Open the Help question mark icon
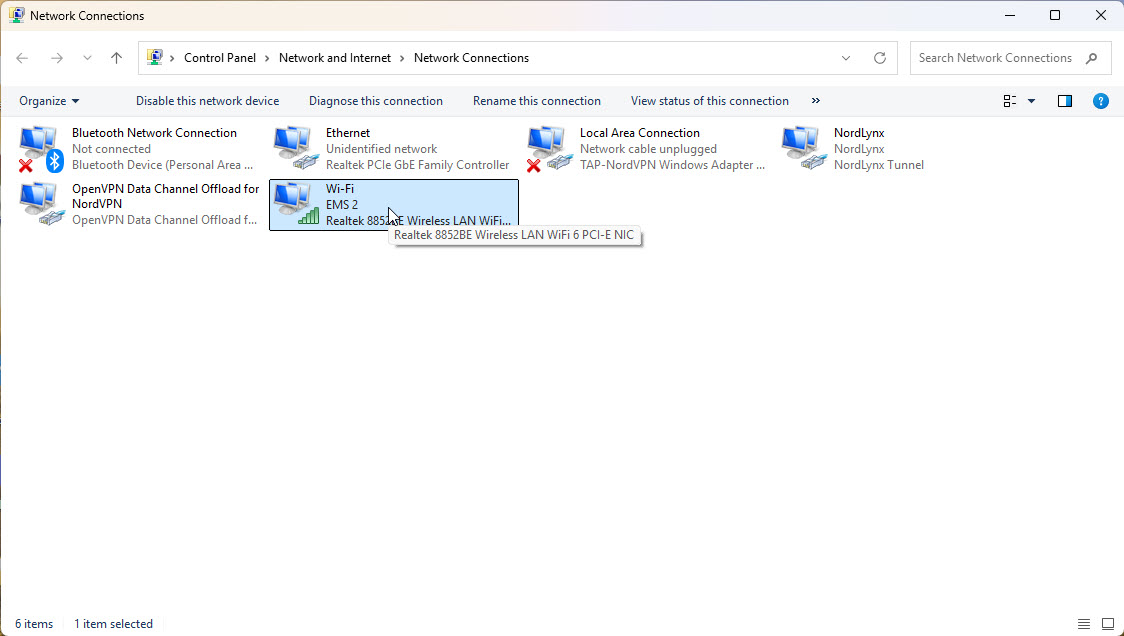The width and height of the screenshot is (1124, 636). click(1100, 101)
